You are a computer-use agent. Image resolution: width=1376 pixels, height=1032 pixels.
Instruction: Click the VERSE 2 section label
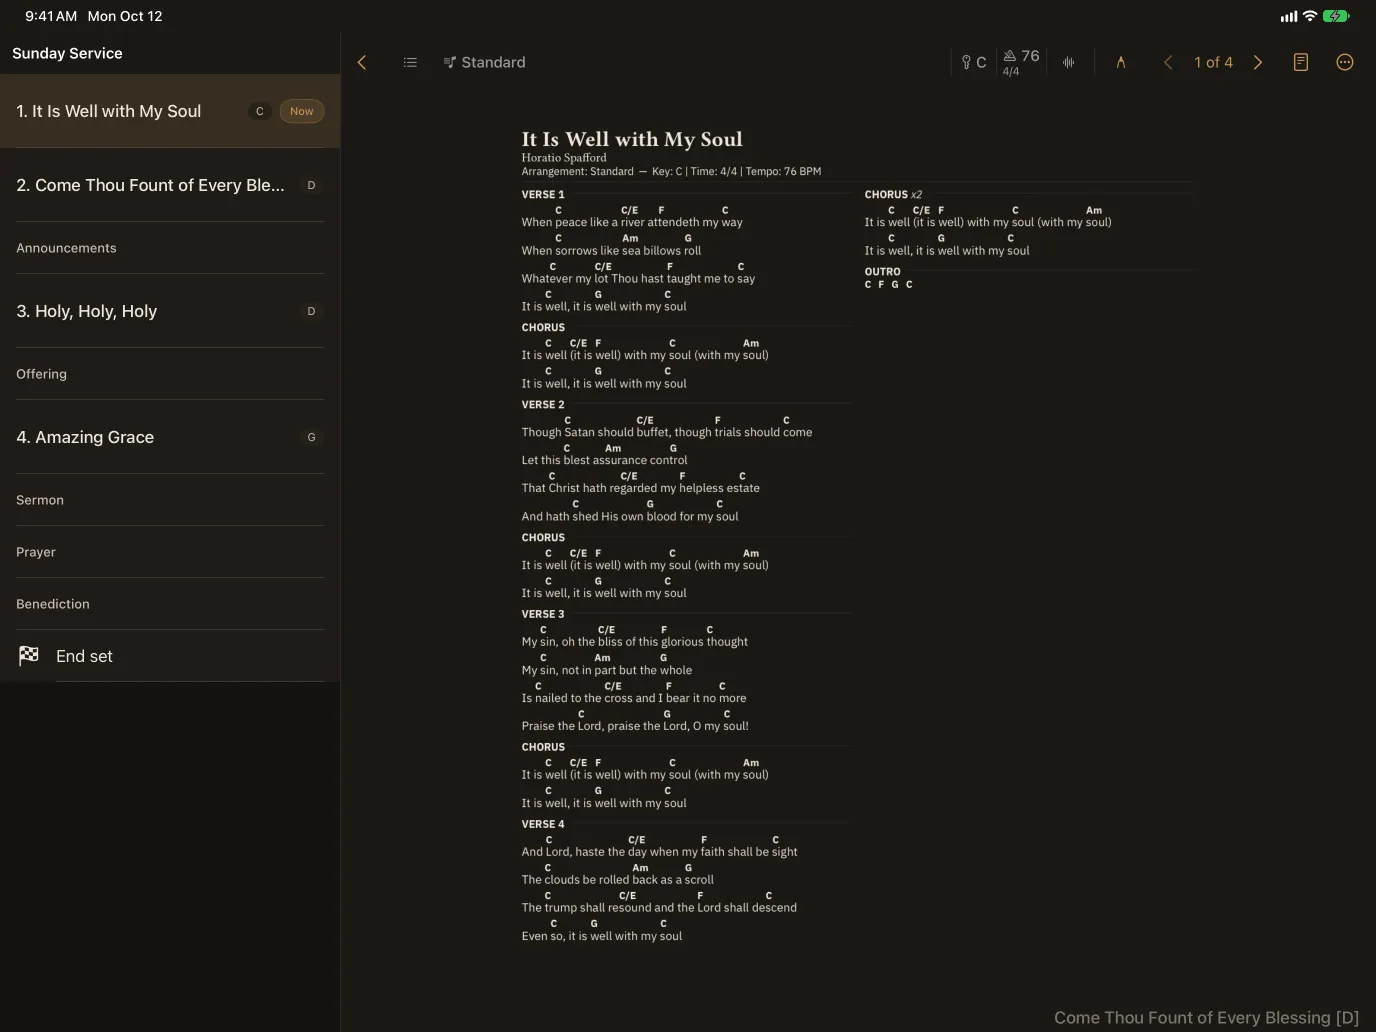(x=543, y=405)
